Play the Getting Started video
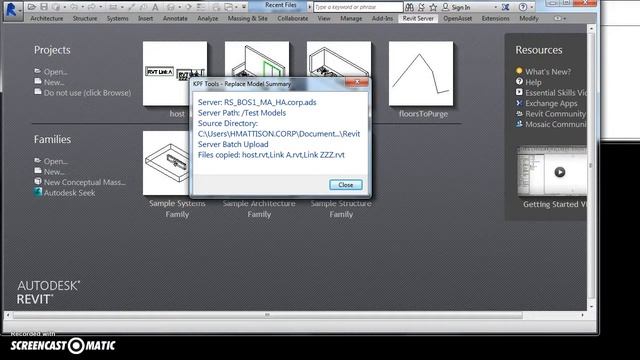640x360 pixels. pyautogui.click(x=560, y=172)
